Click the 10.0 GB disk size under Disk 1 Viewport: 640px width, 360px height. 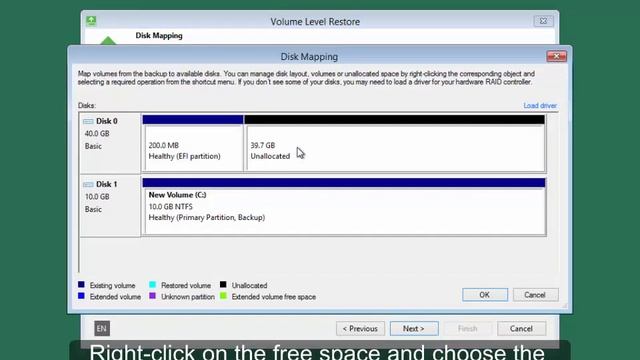[x=97, y=197]
